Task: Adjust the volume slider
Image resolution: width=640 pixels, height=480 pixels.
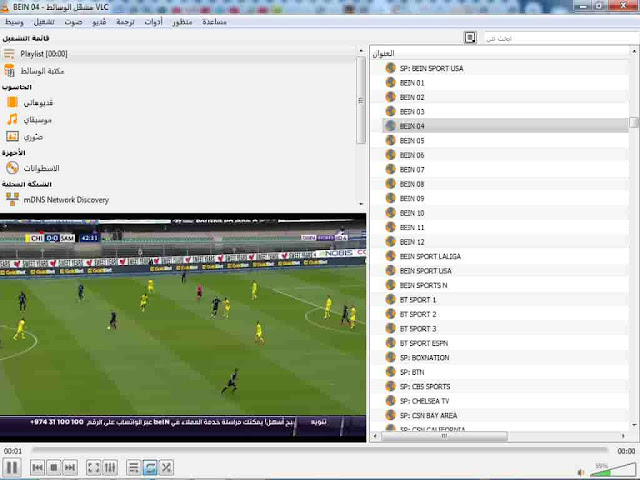Action: click(612, 470)
